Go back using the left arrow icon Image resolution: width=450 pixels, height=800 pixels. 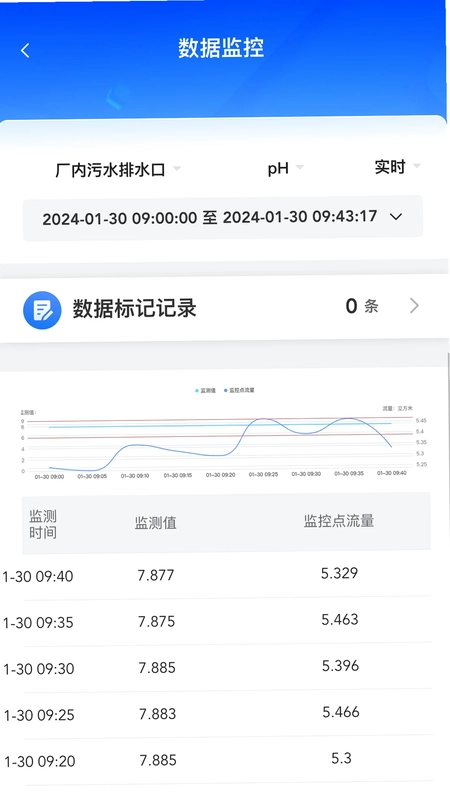click(25, 50)
